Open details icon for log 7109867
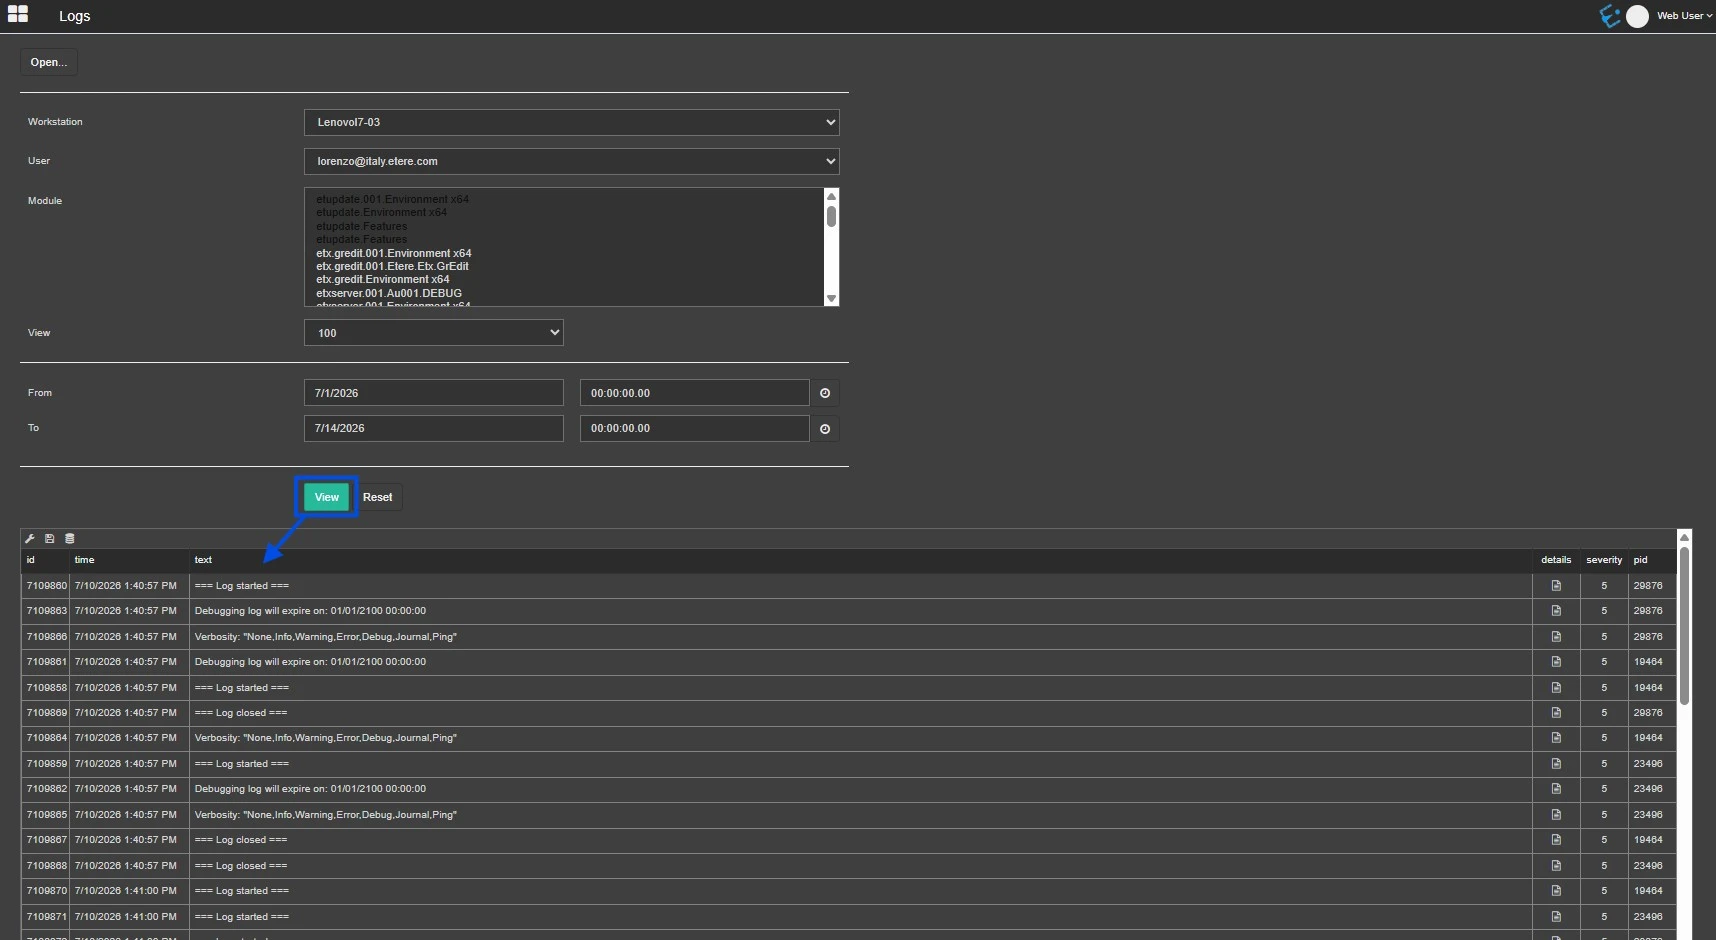 point(1556,840)
